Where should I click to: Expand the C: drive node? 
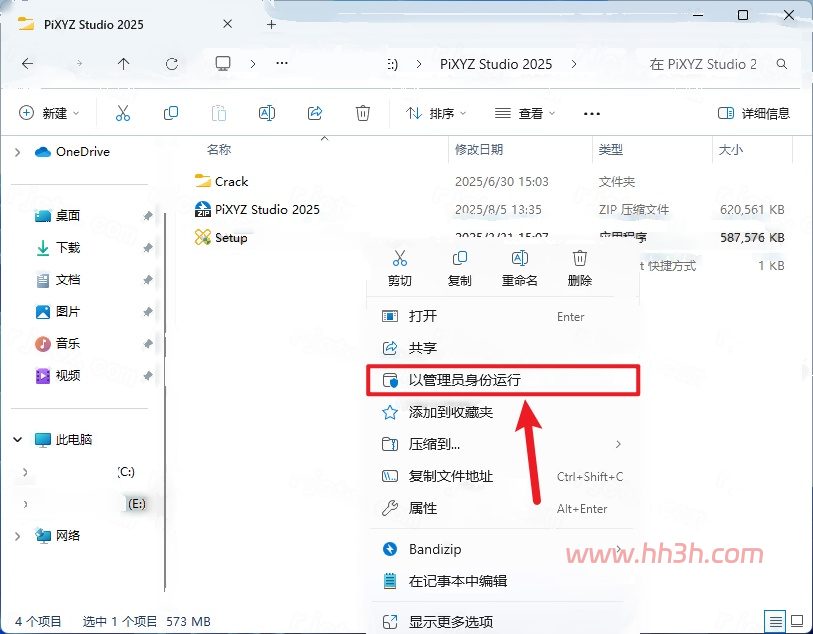click(25, 472)
